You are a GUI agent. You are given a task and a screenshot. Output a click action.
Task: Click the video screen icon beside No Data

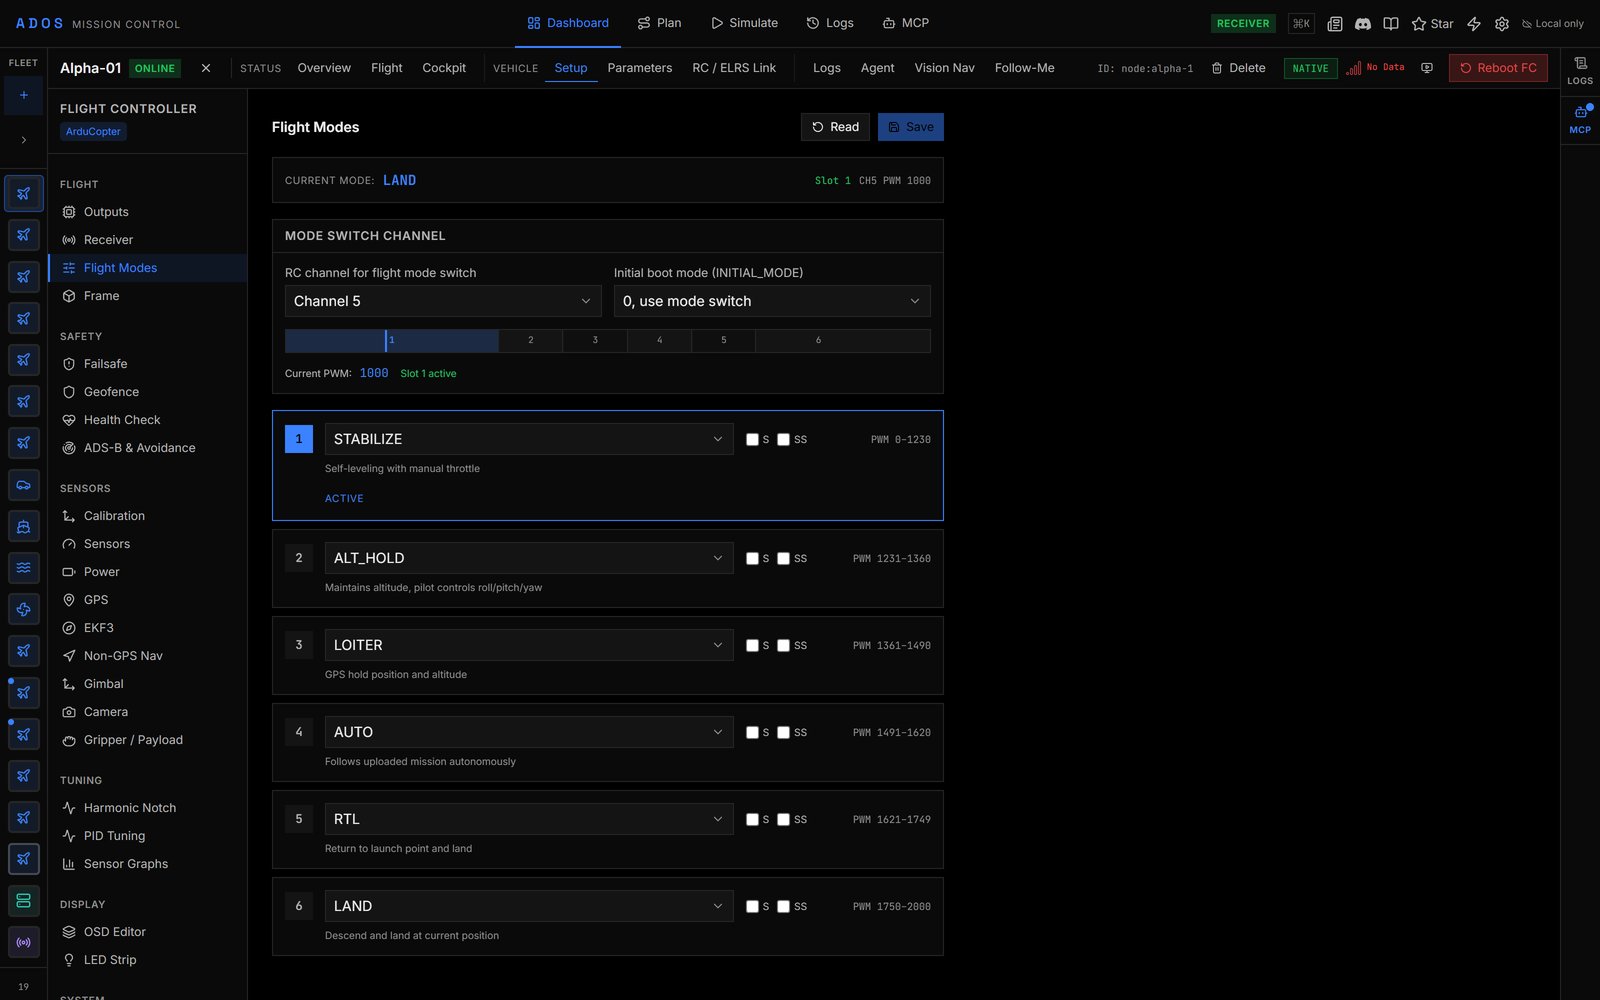1427,68
